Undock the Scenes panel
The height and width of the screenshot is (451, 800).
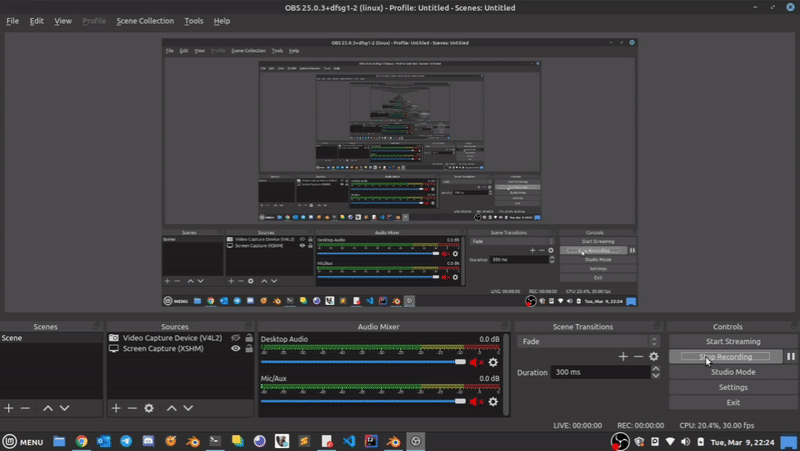[96, 325]
